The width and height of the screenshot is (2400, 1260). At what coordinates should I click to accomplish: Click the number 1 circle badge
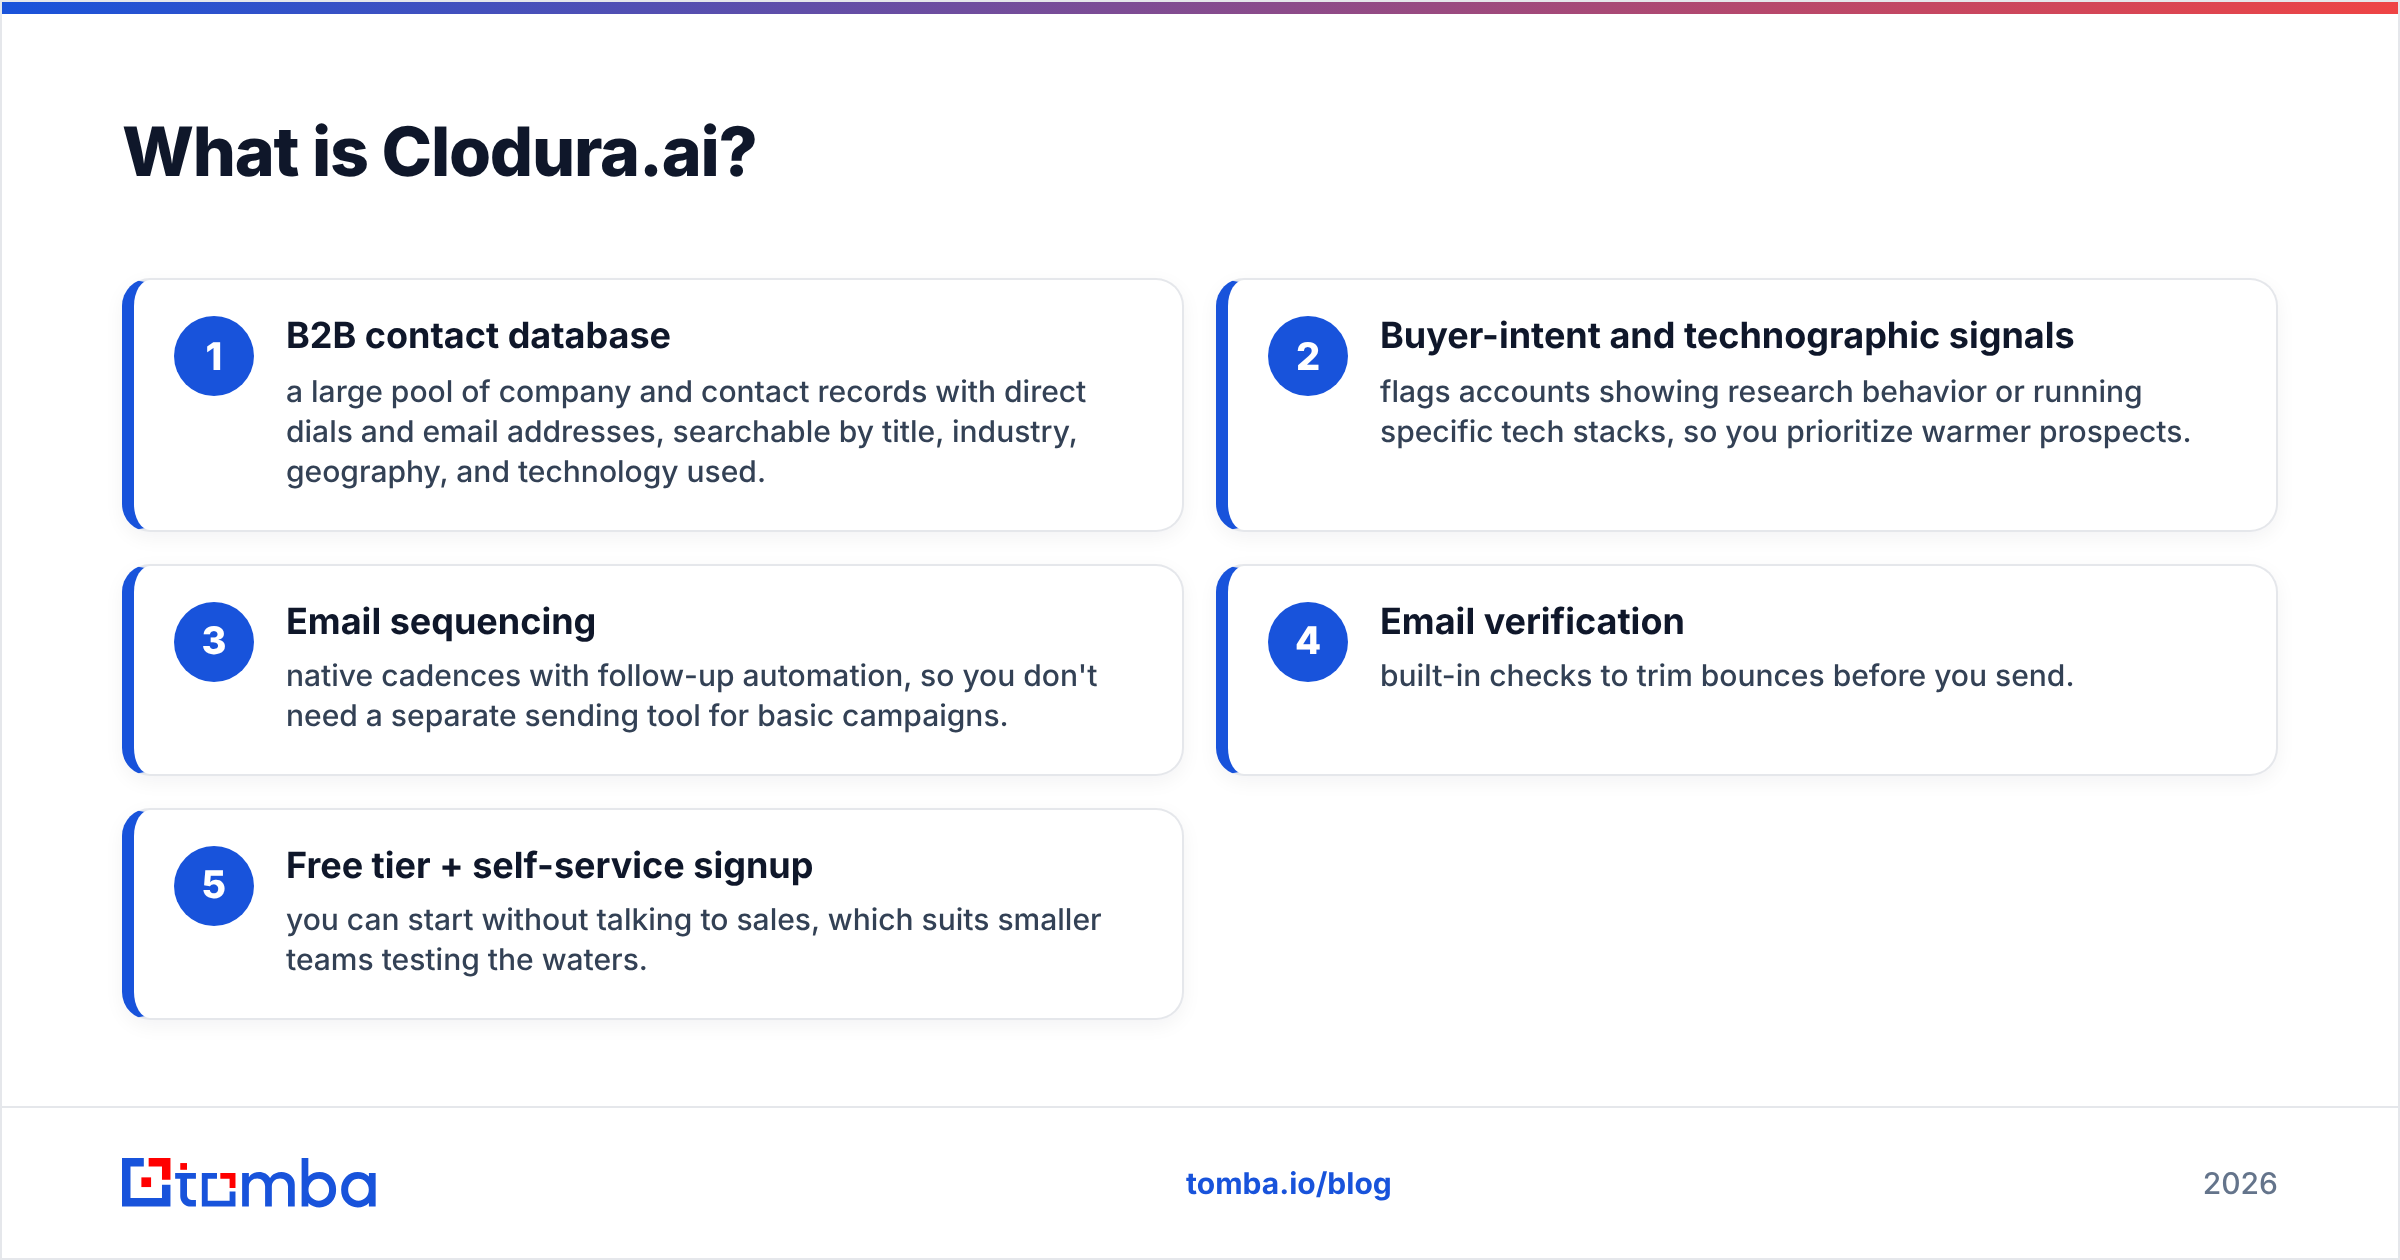[x=214, y=356]
